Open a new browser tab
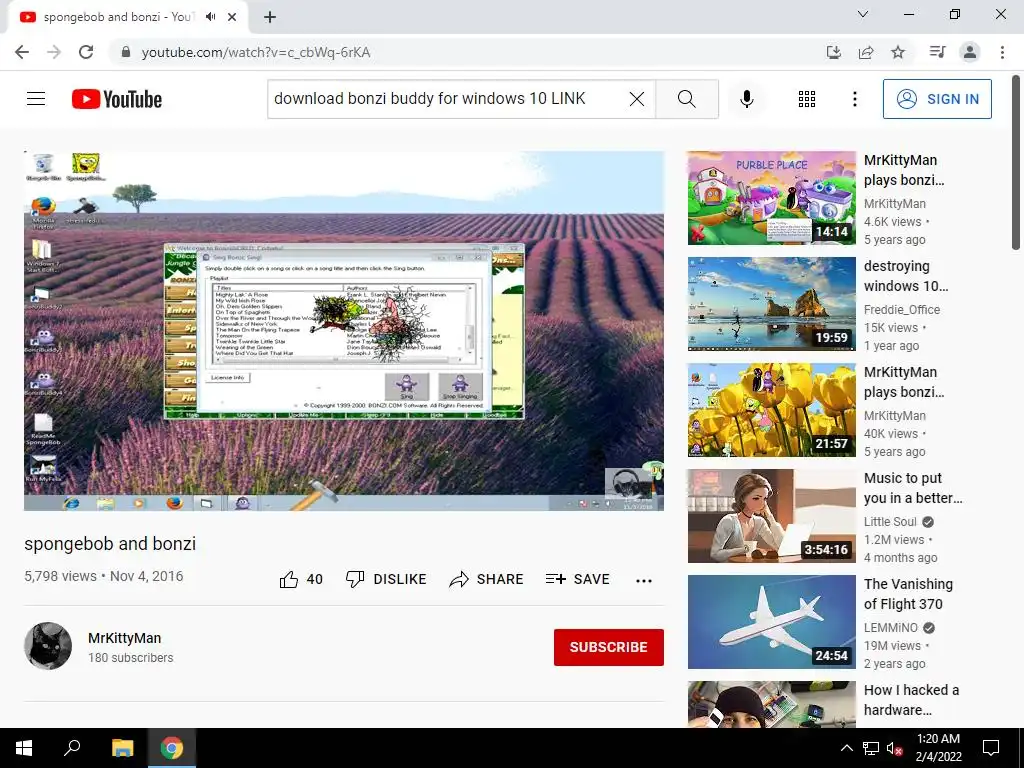 click(270, 17)
